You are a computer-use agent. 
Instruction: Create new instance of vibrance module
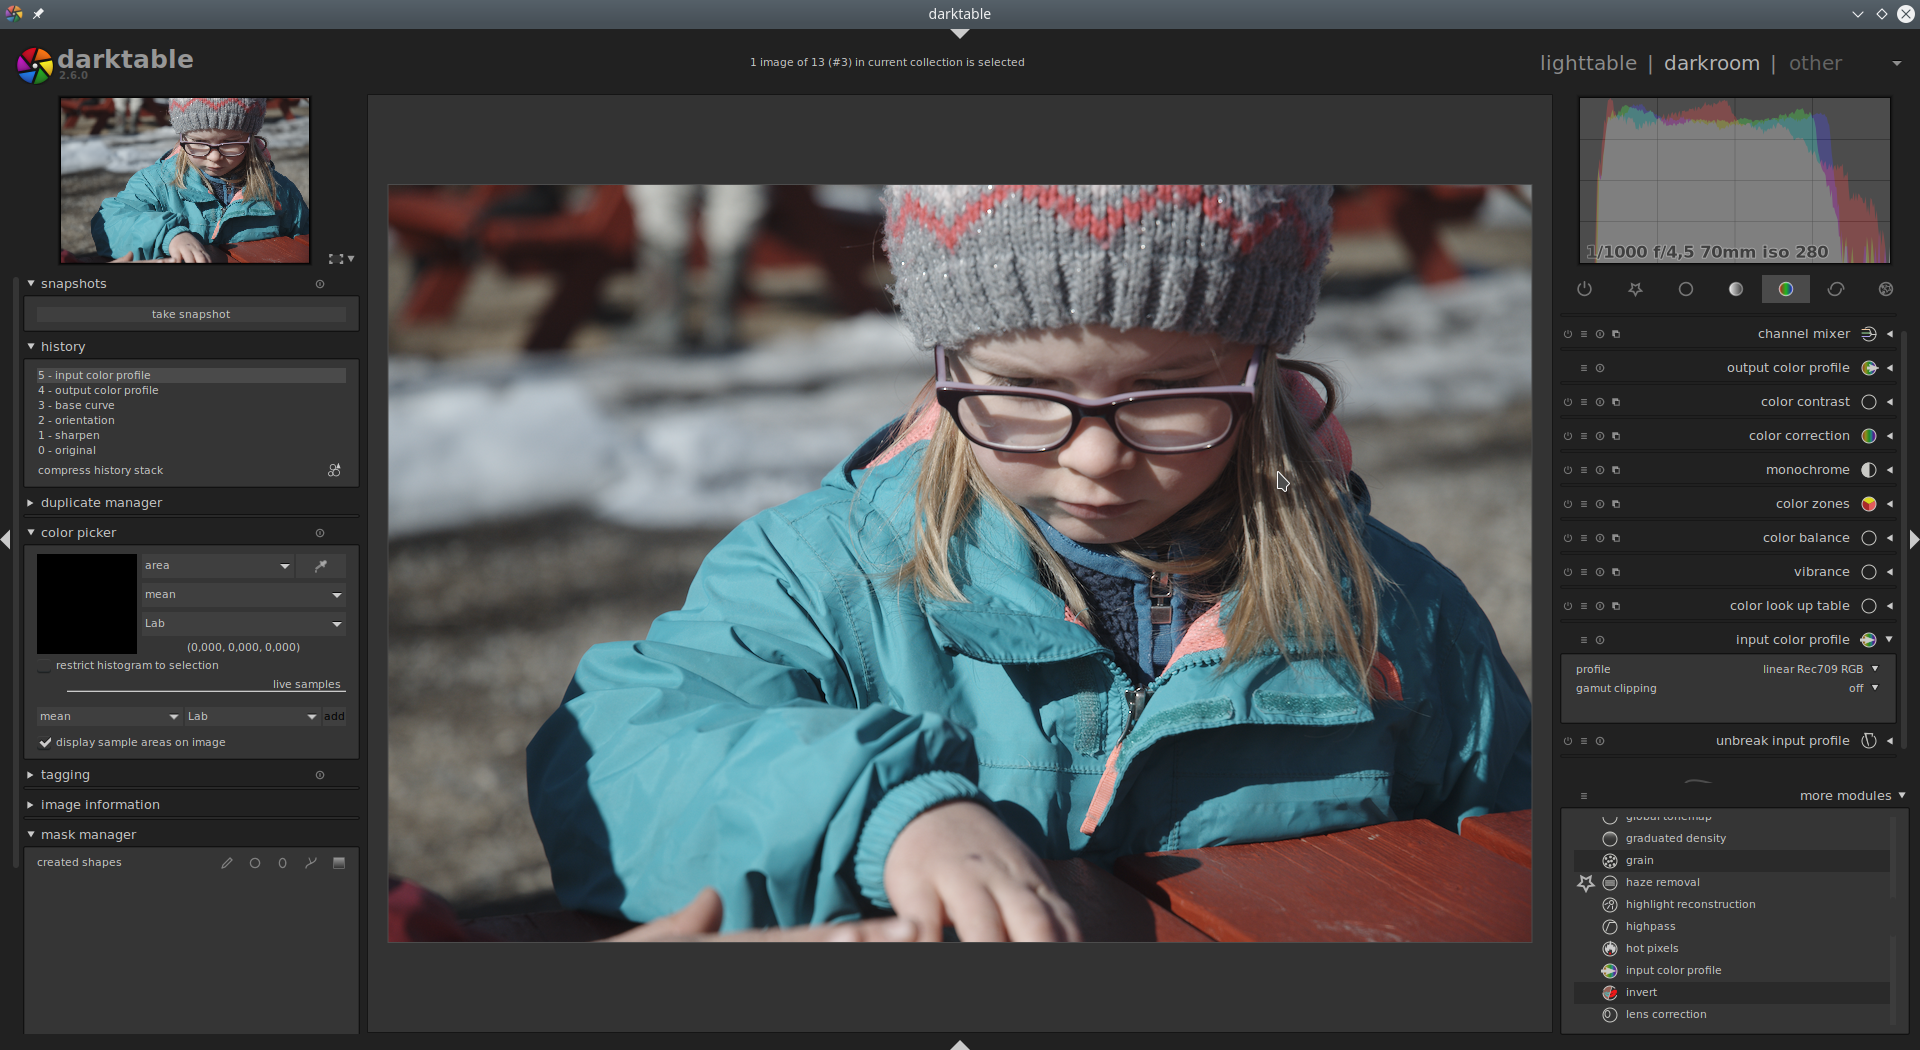(1616, 572)
